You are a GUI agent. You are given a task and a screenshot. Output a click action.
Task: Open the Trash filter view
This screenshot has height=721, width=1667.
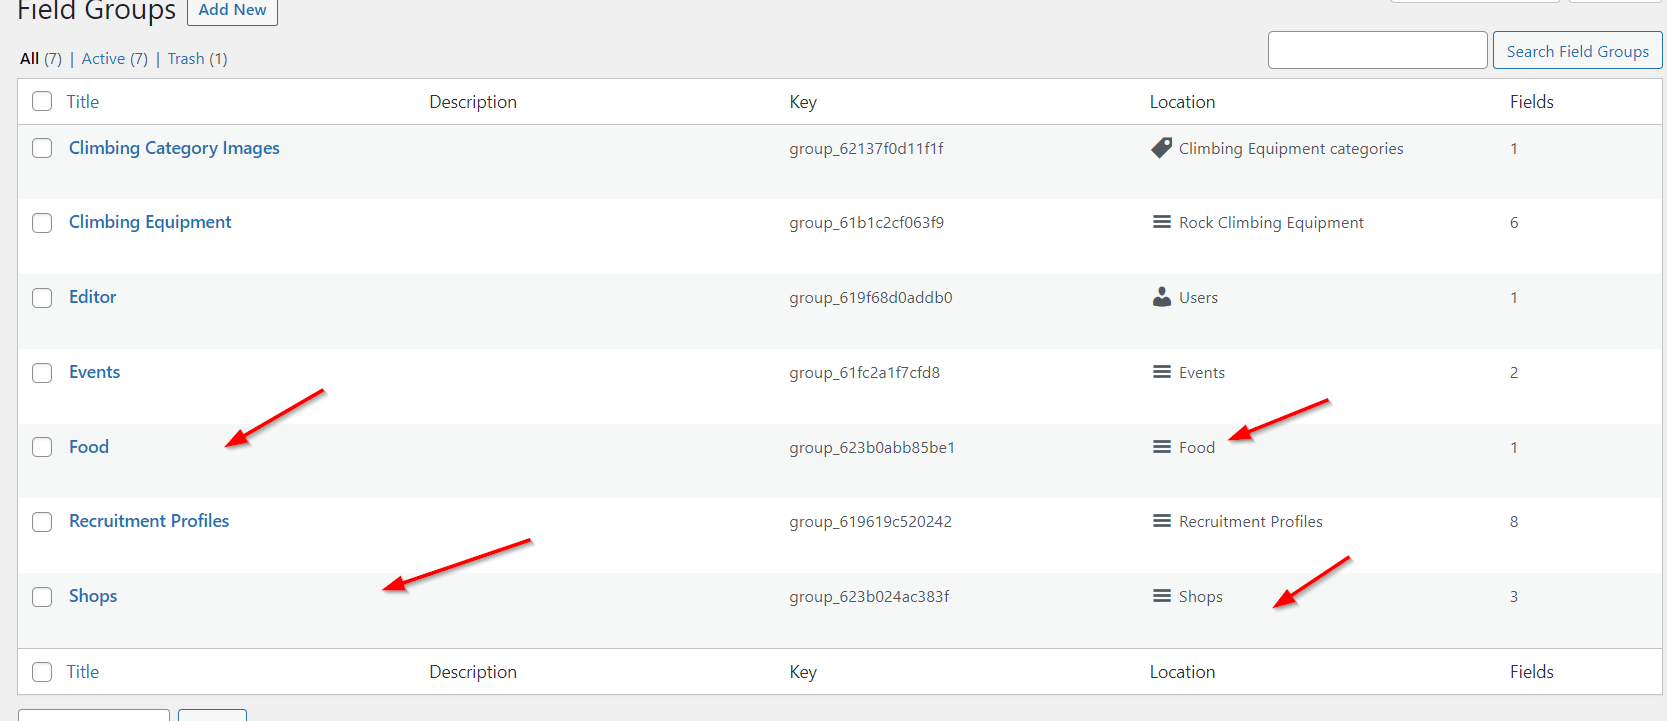click(186, 59)
